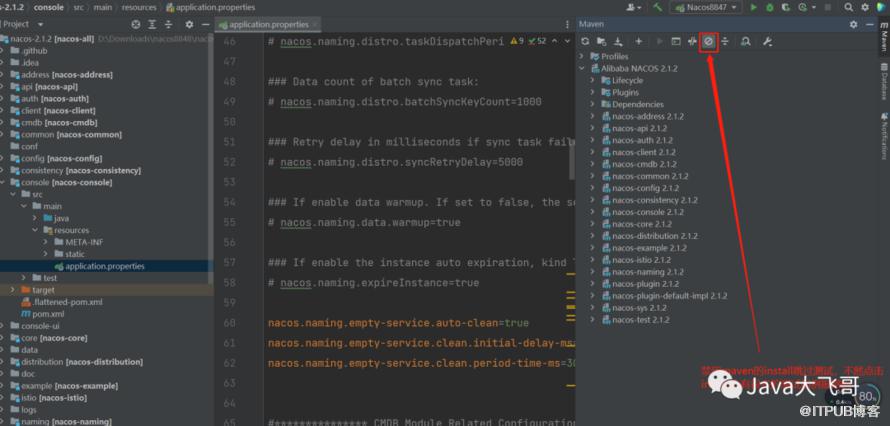Click the Collapse All icon in Maven toolbar
Image resolution: width=890 pixels, height=426 pixels.
pos(725,42)
